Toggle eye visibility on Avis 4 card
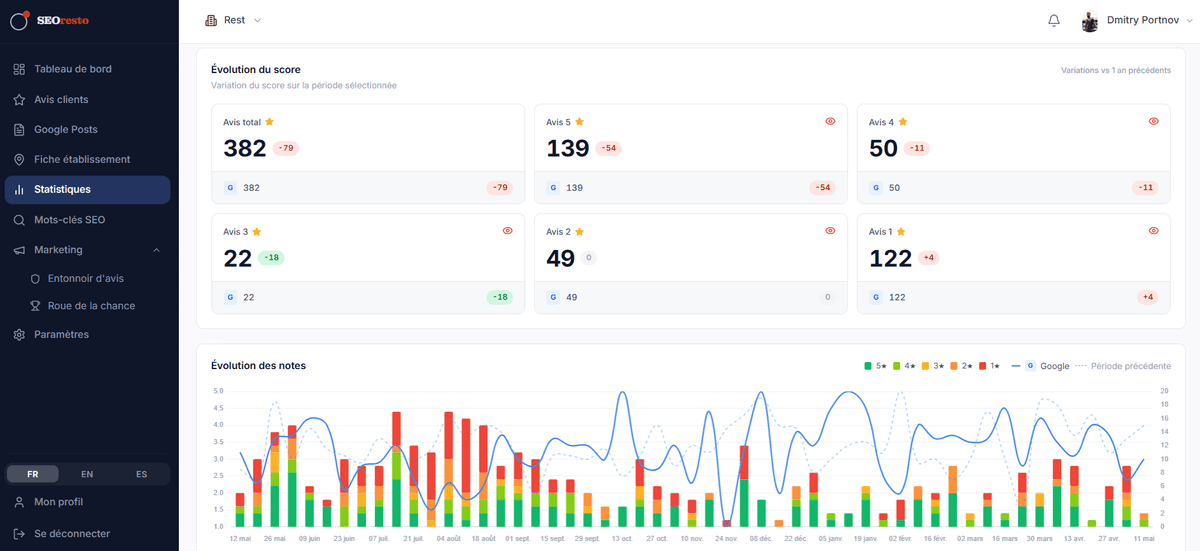The width and height of the screenshot is (1200, 551). [1153, 121]
